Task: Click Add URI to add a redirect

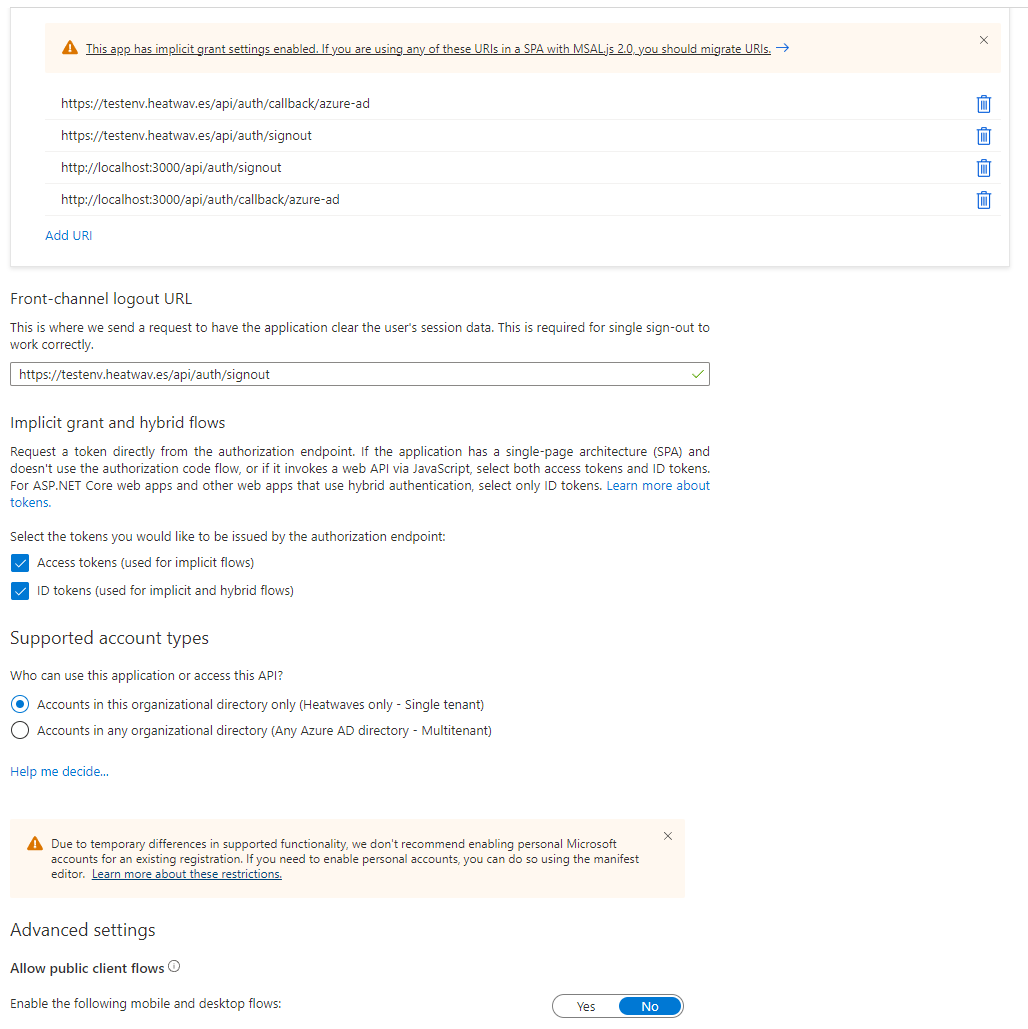Action: (x=68, y=235)
